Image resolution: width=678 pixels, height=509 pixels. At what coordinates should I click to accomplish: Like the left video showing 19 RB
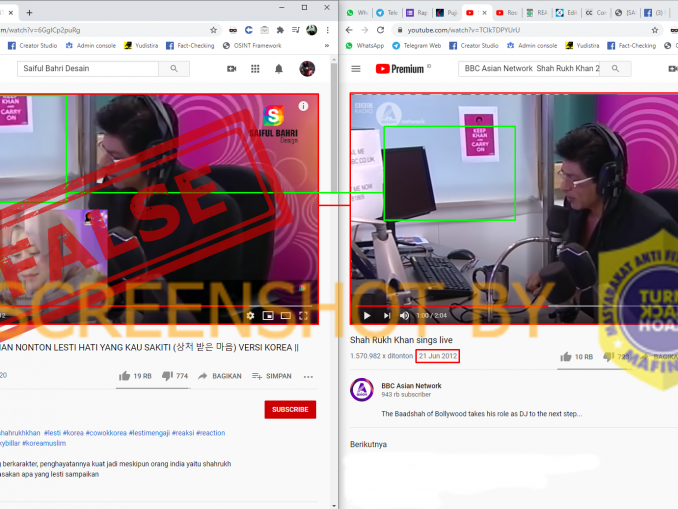[x=135, y=376]
